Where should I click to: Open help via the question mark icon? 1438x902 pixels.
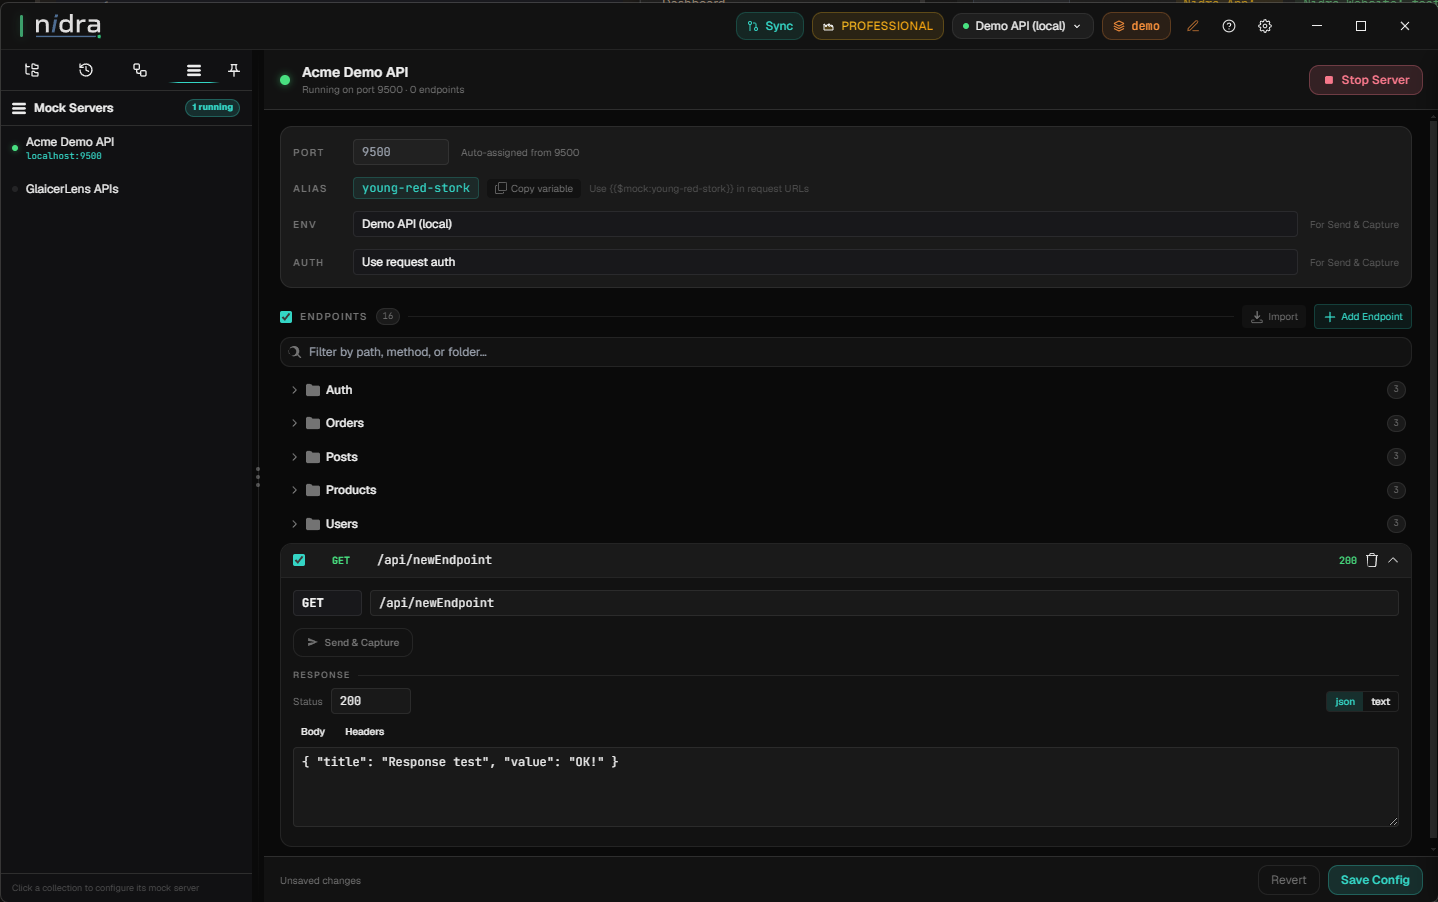(x=1229, y=26)
